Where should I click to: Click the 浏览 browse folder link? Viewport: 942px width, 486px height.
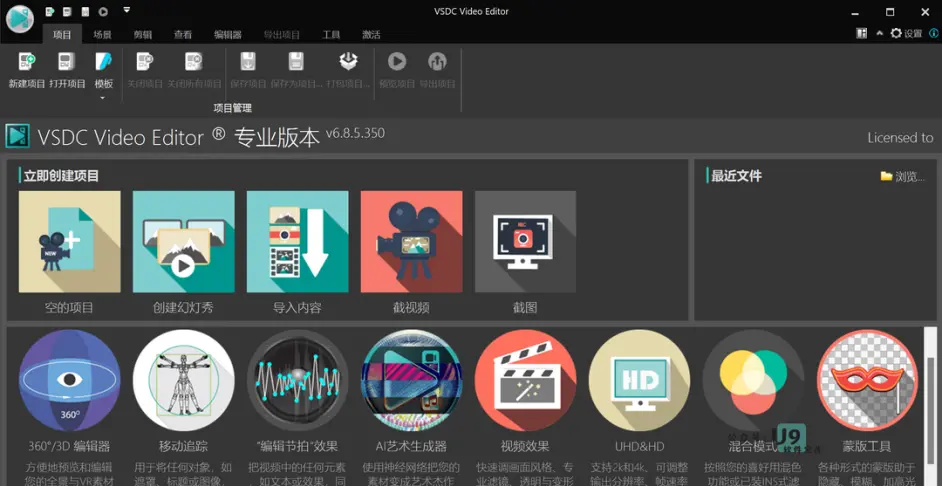[x=902, y=177]
